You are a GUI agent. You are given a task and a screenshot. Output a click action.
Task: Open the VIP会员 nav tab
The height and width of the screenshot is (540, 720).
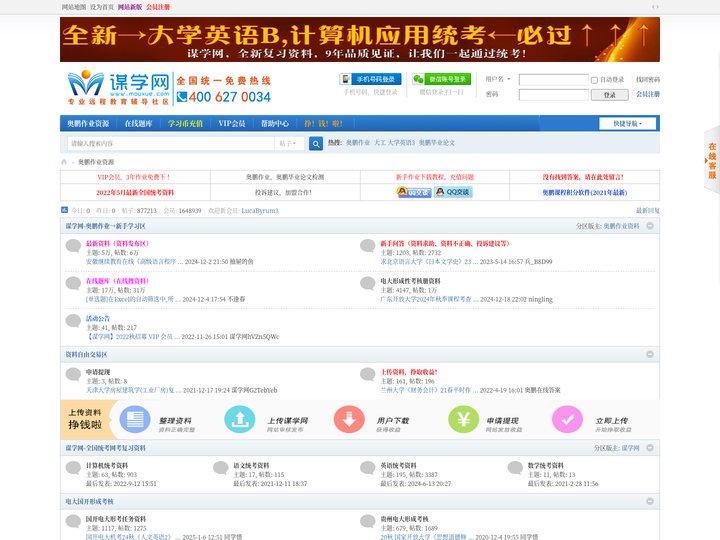231,124
